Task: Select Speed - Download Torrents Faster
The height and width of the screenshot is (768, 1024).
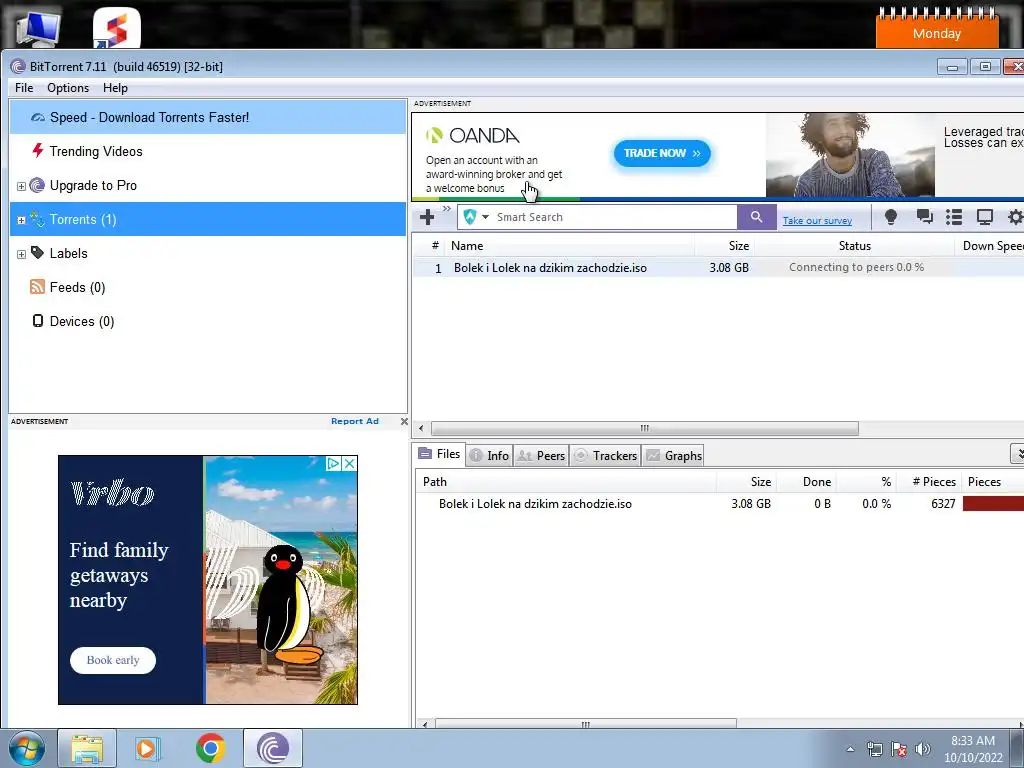Action: (x=208, y=118)
